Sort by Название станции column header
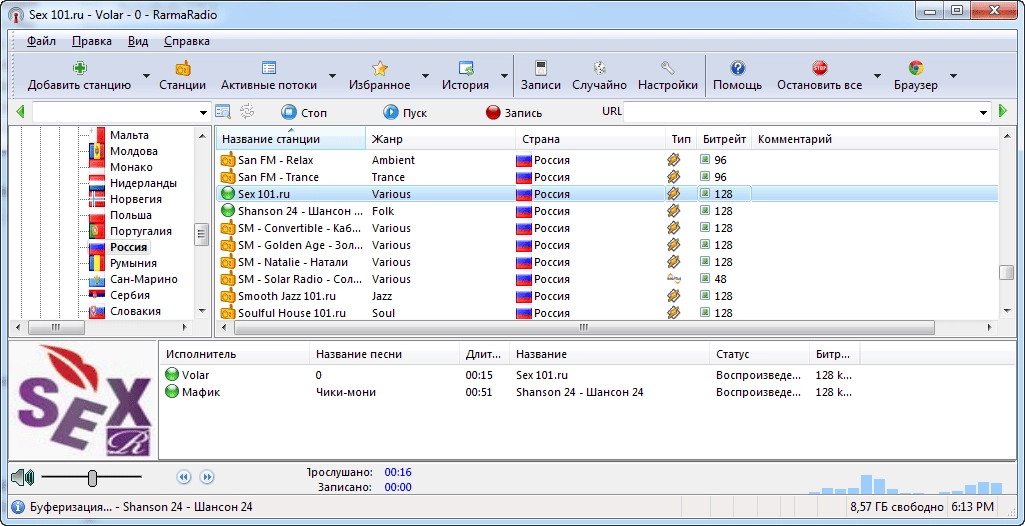Viewport: 1025px width, 526px height. pyautogui.click(x=291, y=139)
